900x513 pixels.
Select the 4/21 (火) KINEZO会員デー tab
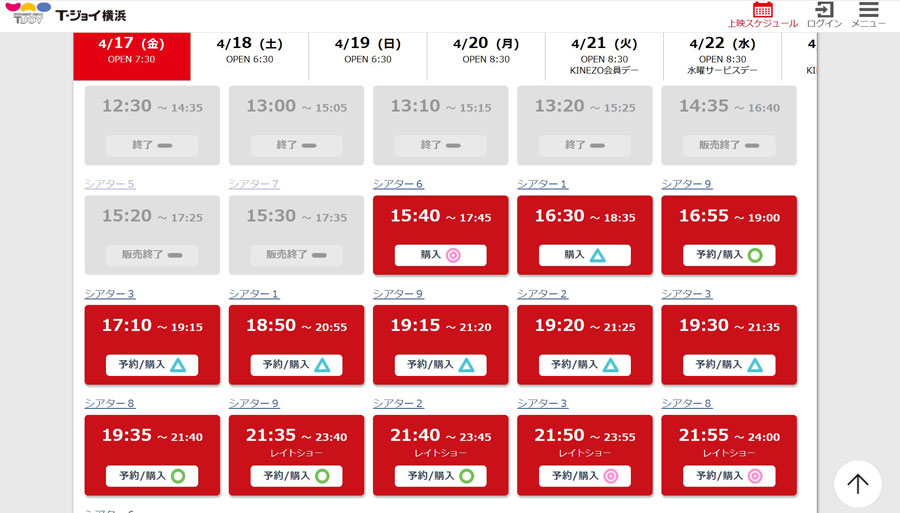[604, 55]
